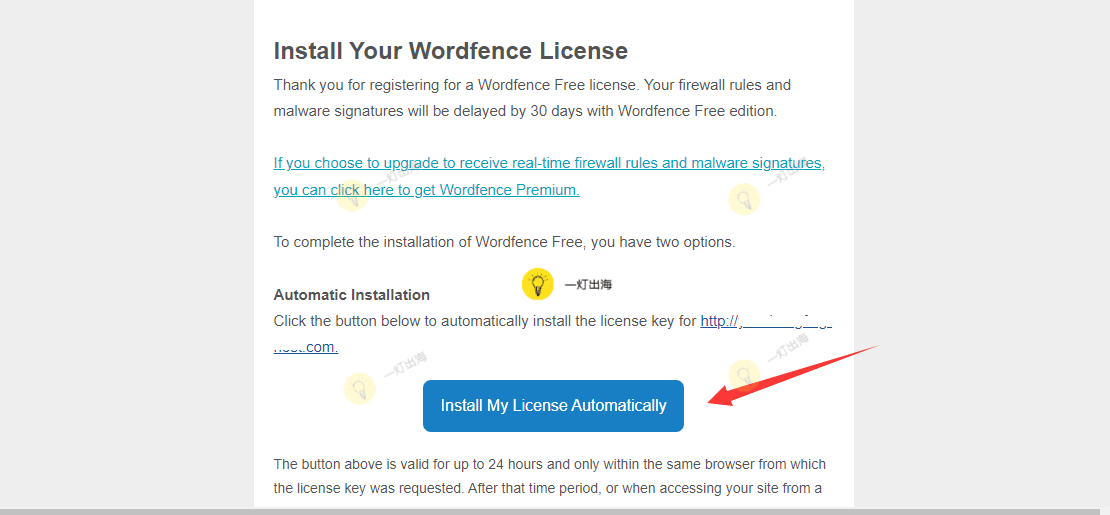Screen dimensions: 1110x515
Task: Click faded lightbulb watermark under the Premium link start
Action: pos(353,196)
